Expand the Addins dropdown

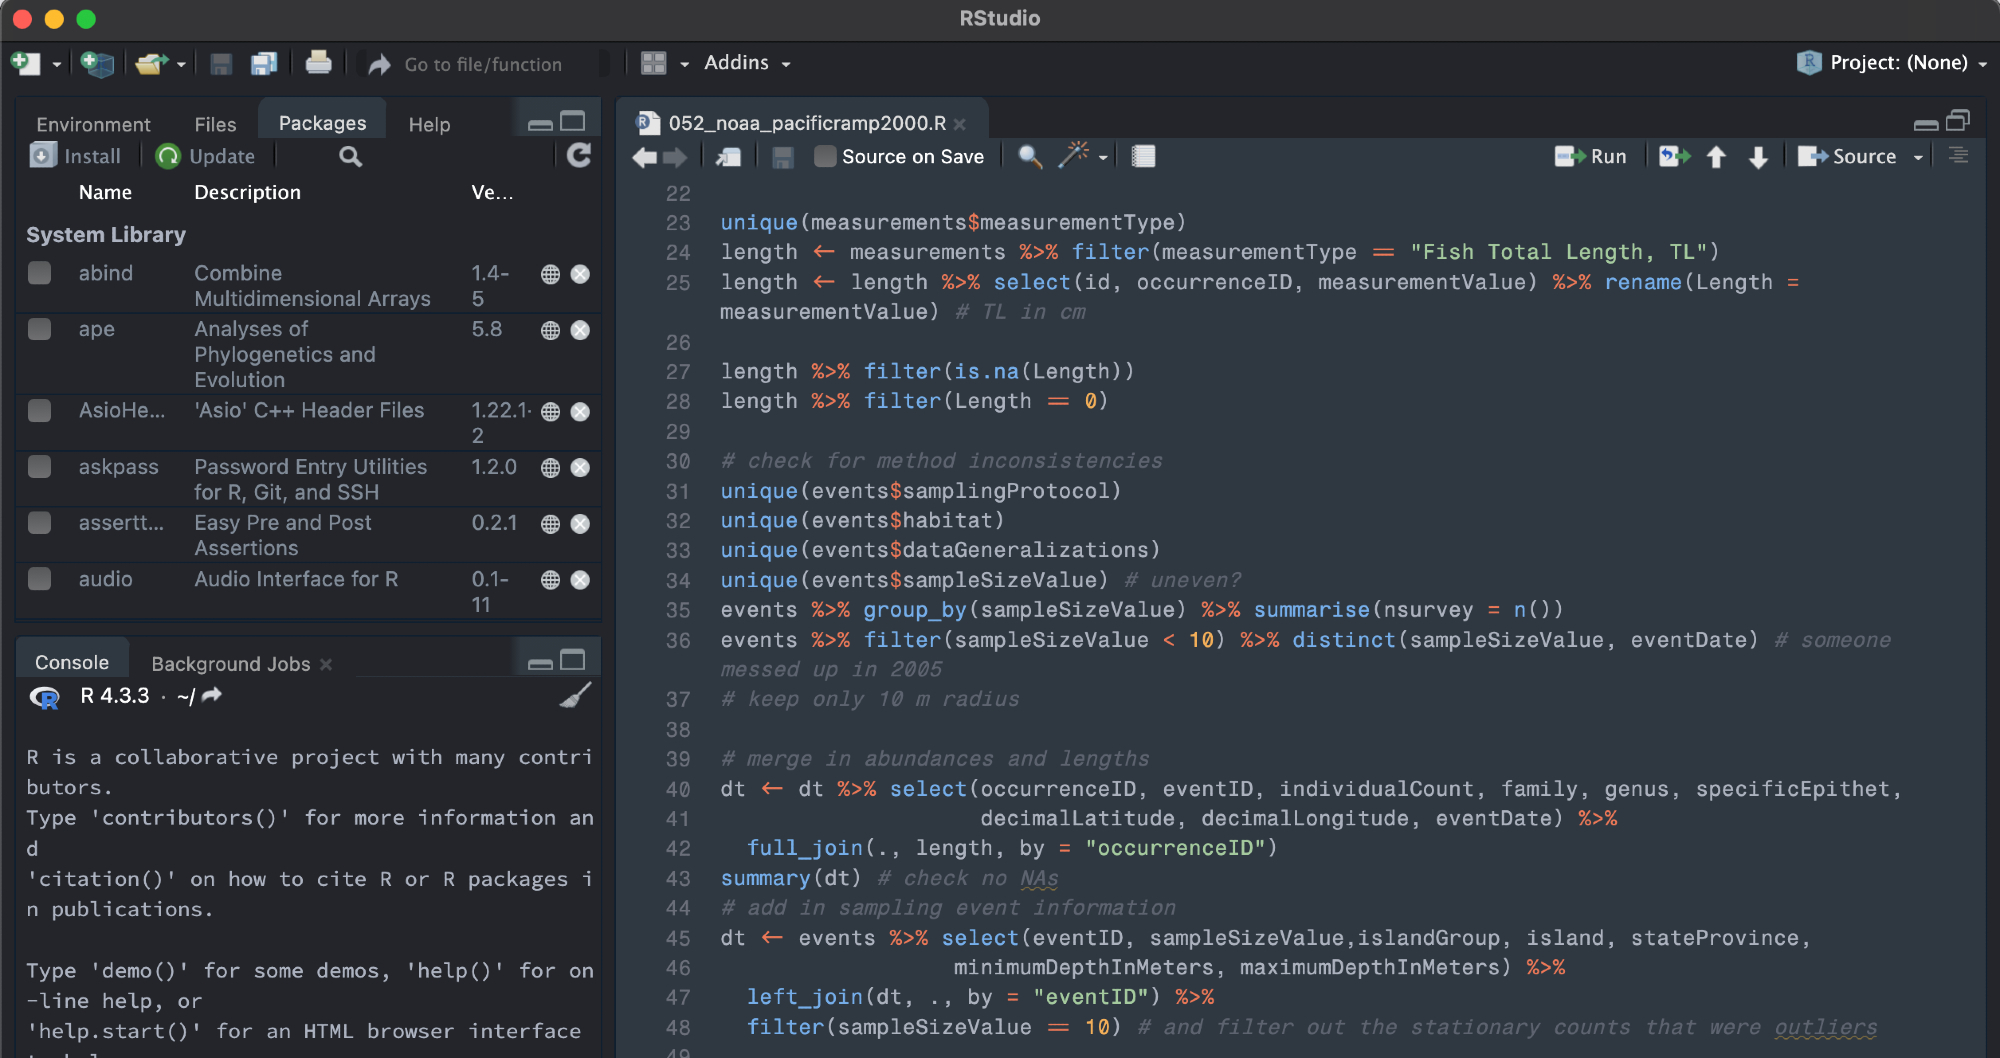coord(746,63)
